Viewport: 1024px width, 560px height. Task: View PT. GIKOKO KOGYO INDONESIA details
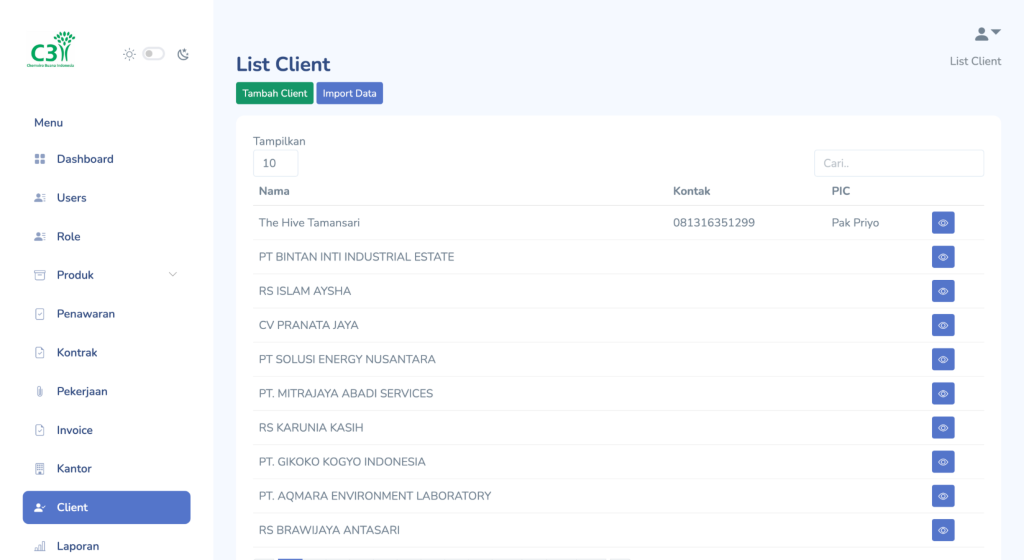pos(942,462)
